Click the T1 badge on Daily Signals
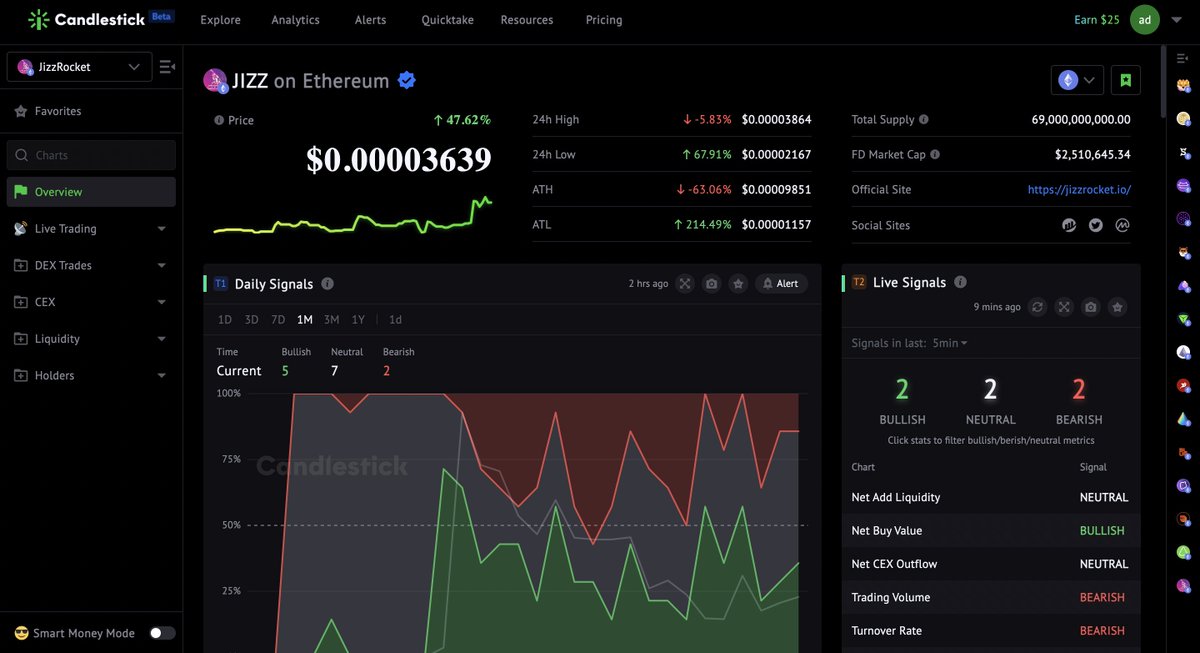The width and height of the screenshot is (1200, 653). pos(221,284)
